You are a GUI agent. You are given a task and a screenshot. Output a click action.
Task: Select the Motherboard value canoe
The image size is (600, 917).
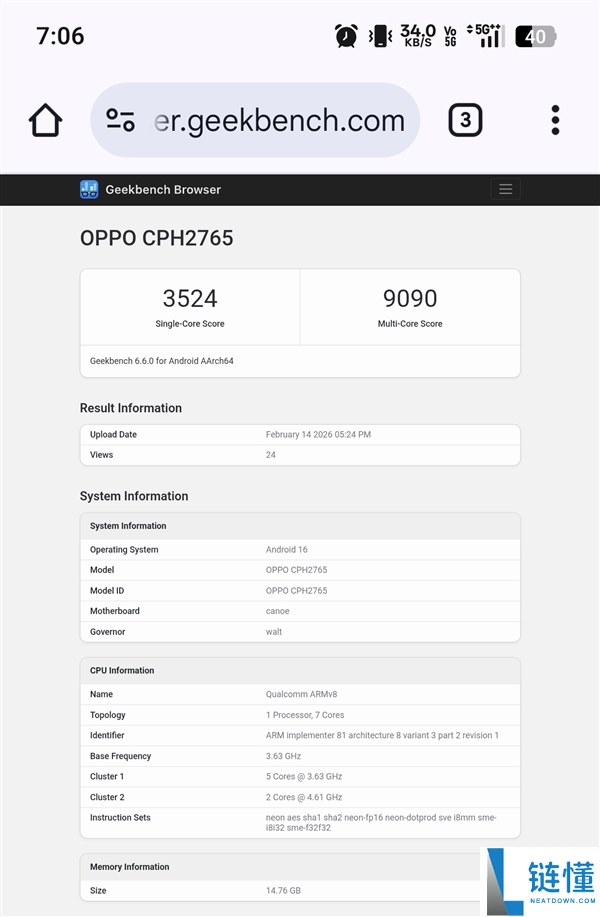point(278,611)
